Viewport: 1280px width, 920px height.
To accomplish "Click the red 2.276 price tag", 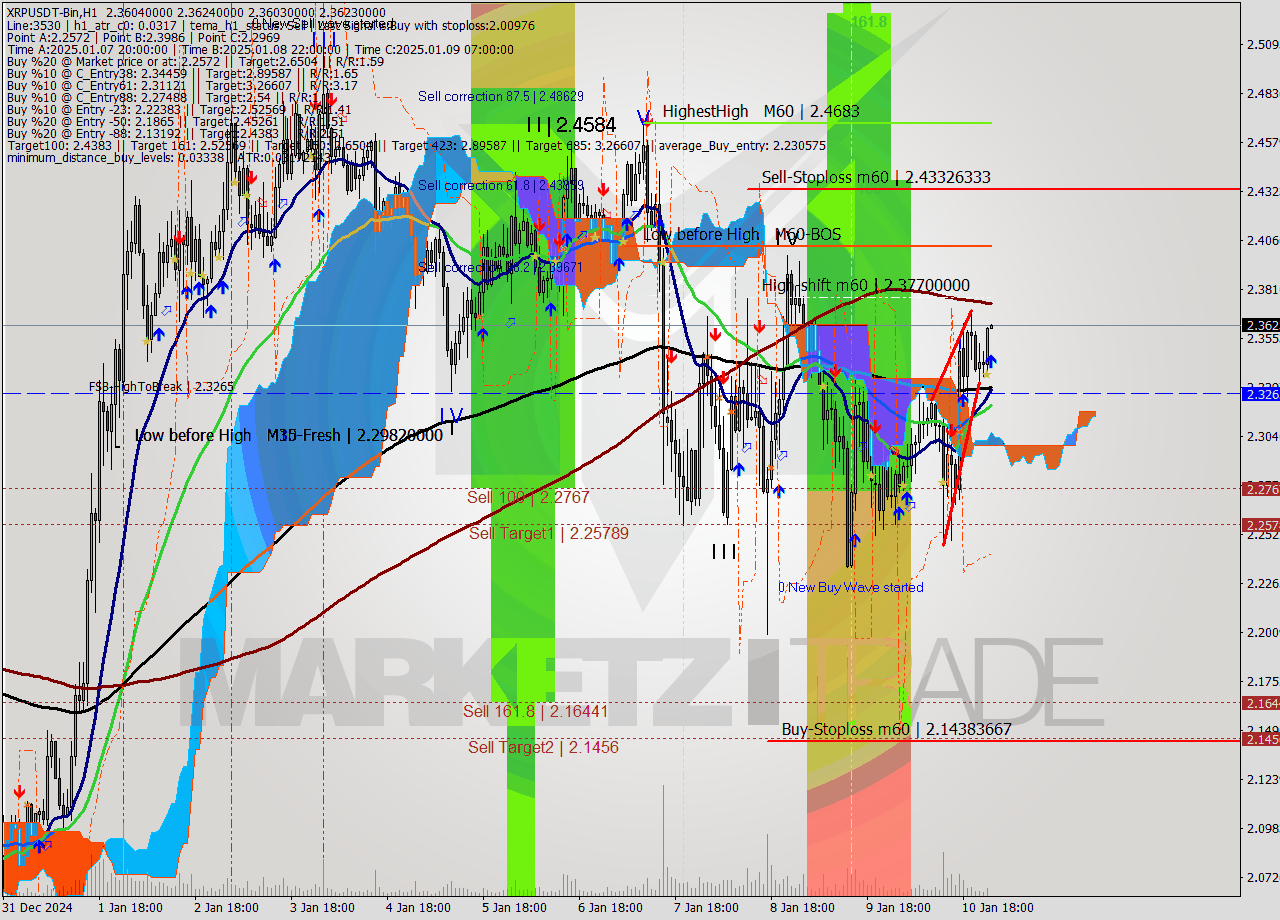I will tap(1260, 488).
